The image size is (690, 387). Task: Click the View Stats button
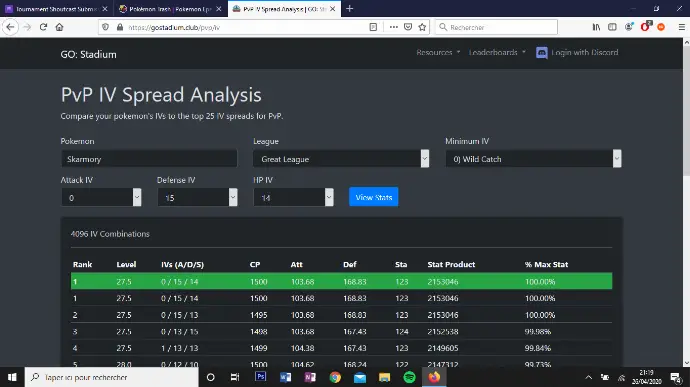point(374,197)
